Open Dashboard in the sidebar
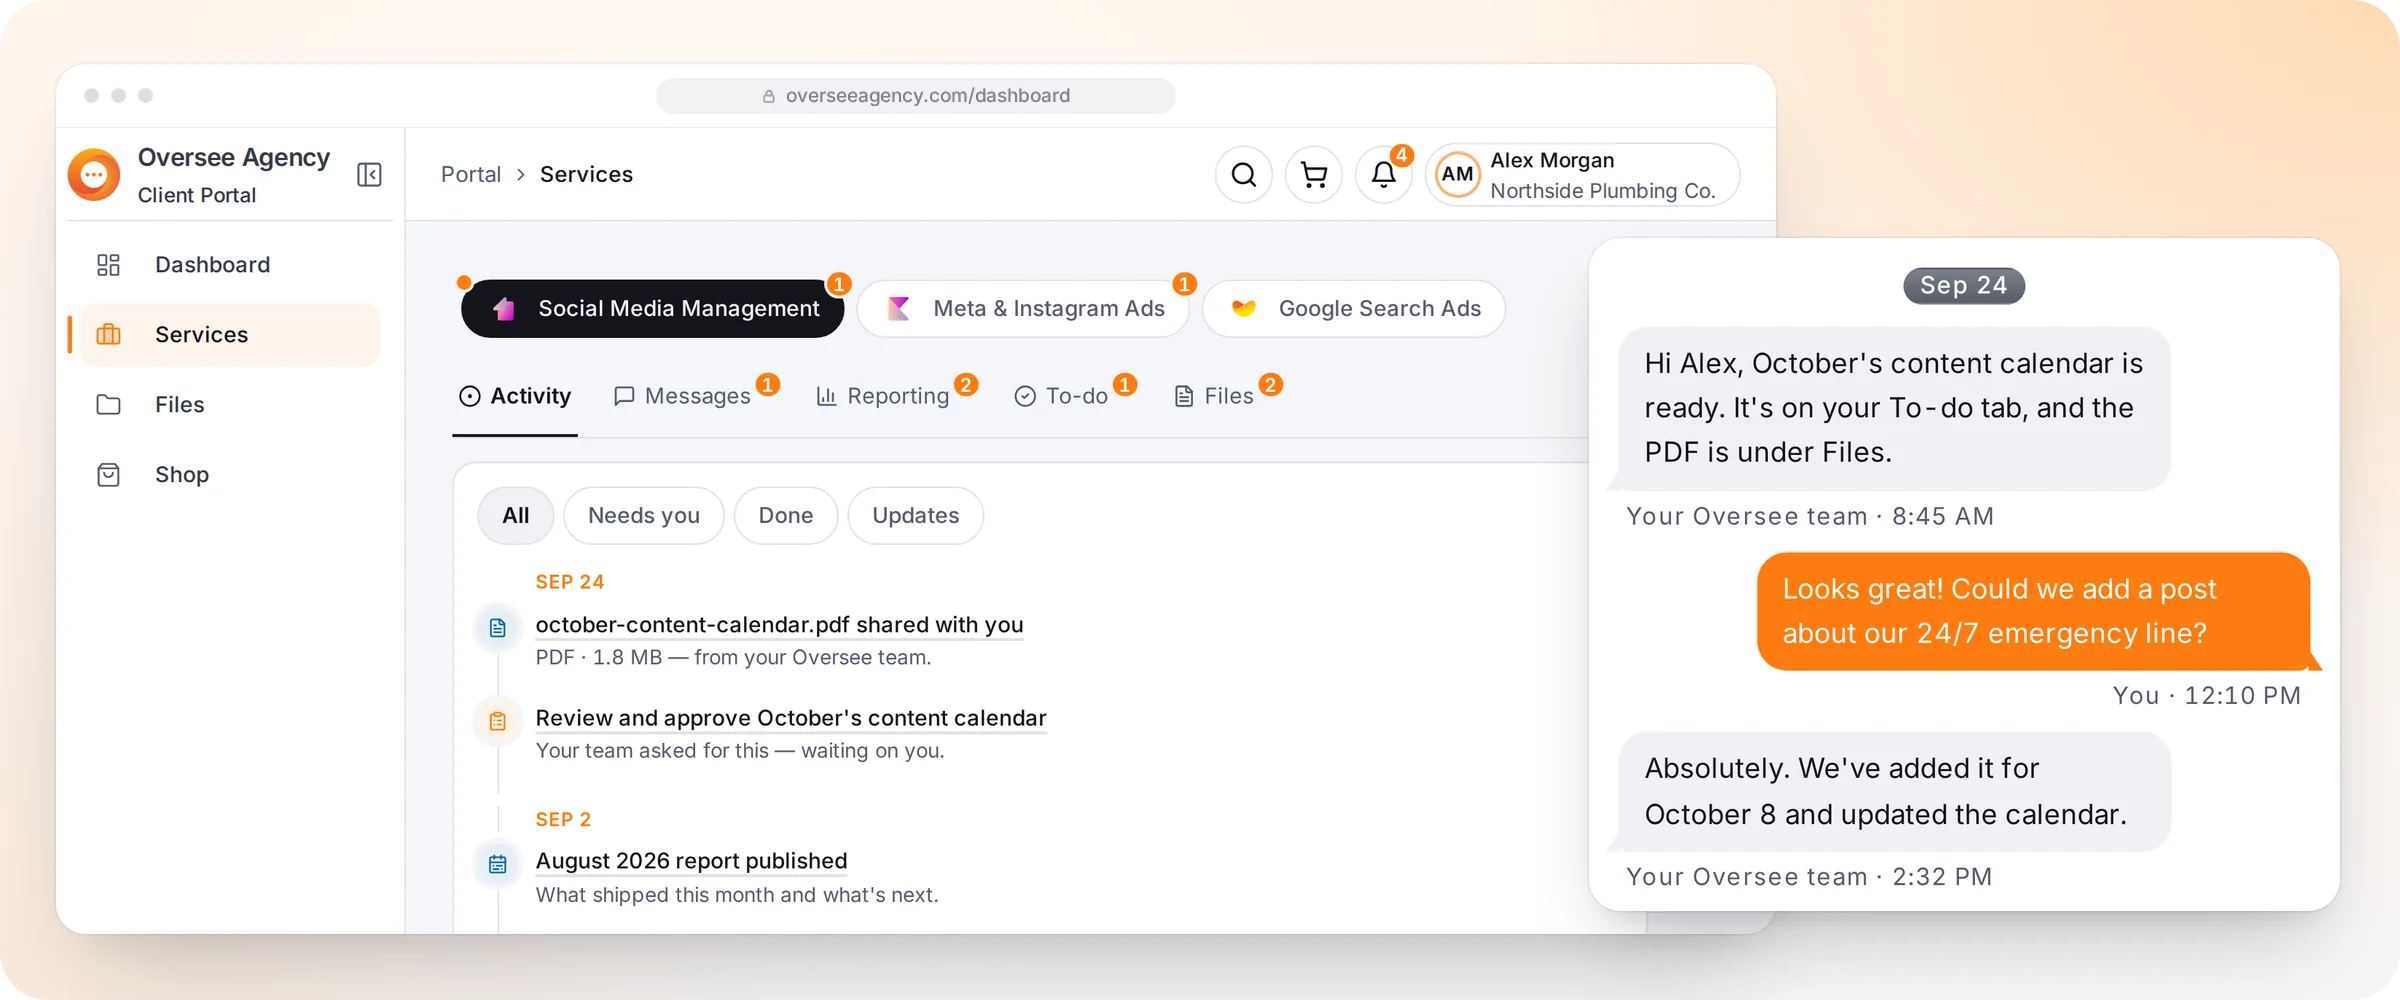This screenshot has width=2400, height=1000. 229,265
